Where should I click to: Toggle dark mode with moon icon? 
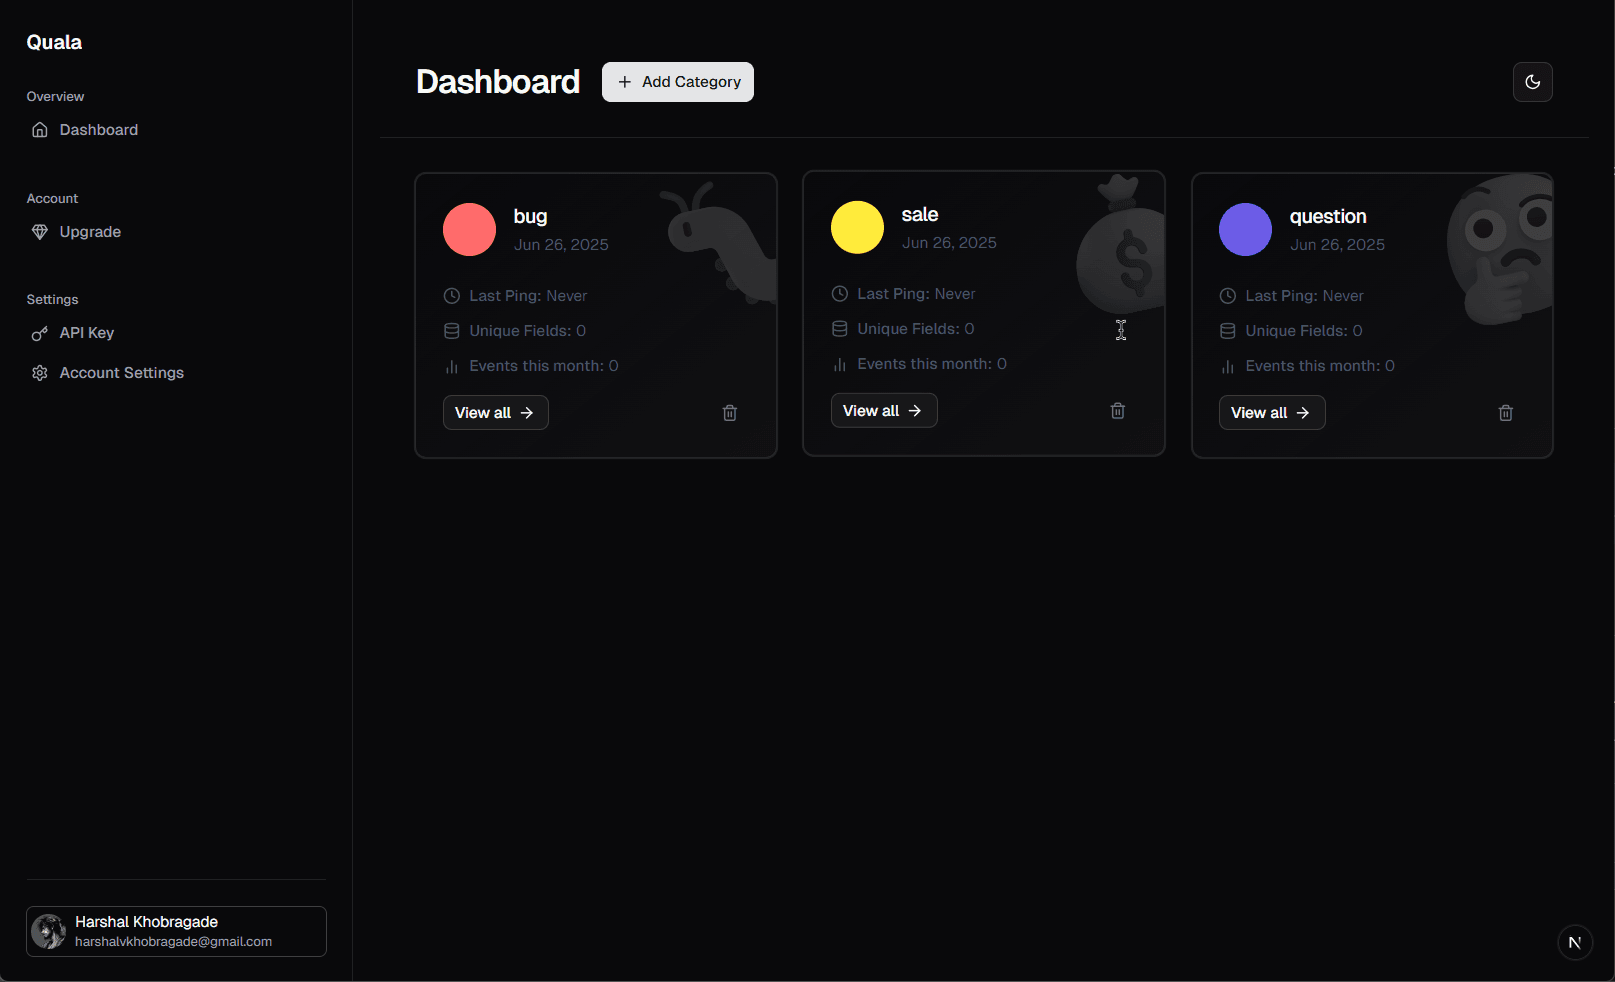pyautogui.click(x=1533, y=82)
